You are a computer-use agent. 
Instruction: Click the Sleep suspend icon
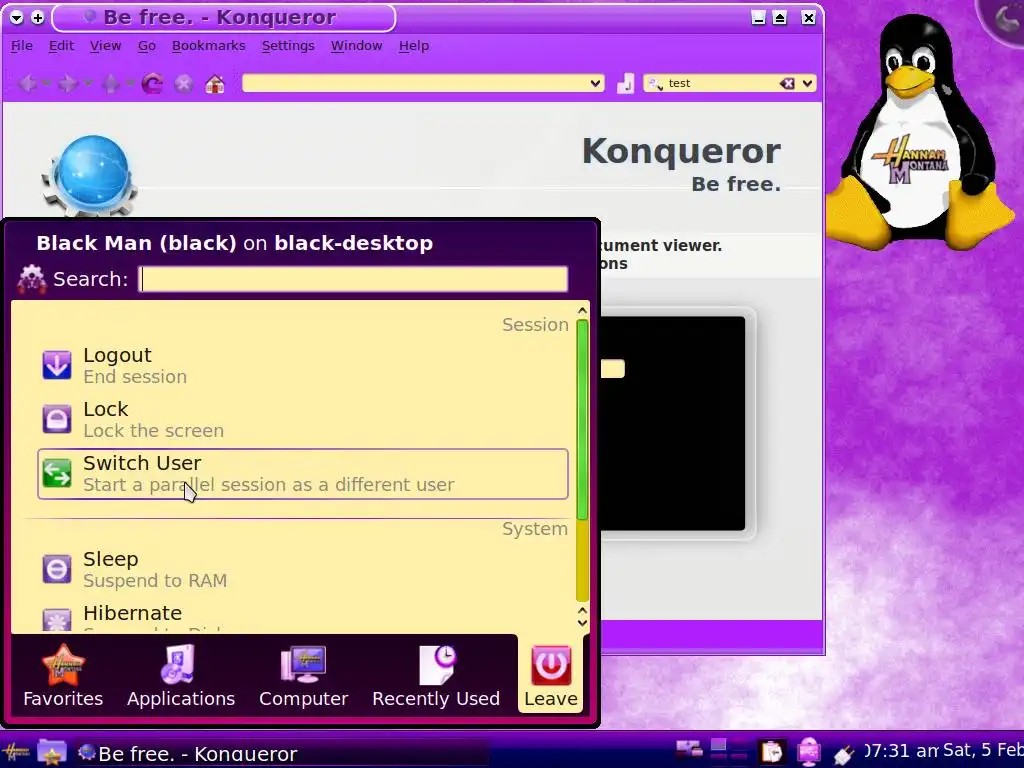click(x=57, y=569)
